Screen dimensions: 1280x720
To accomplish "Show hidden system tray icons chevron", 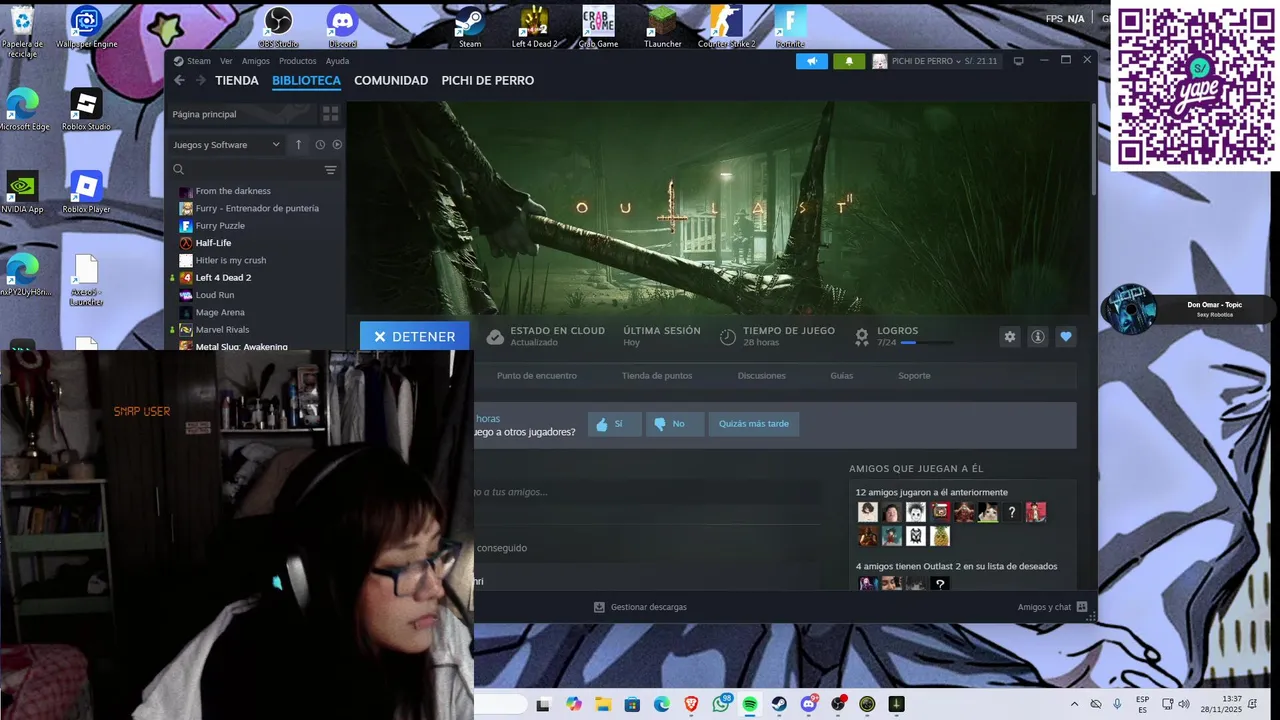I will (x=1074, y=704).
